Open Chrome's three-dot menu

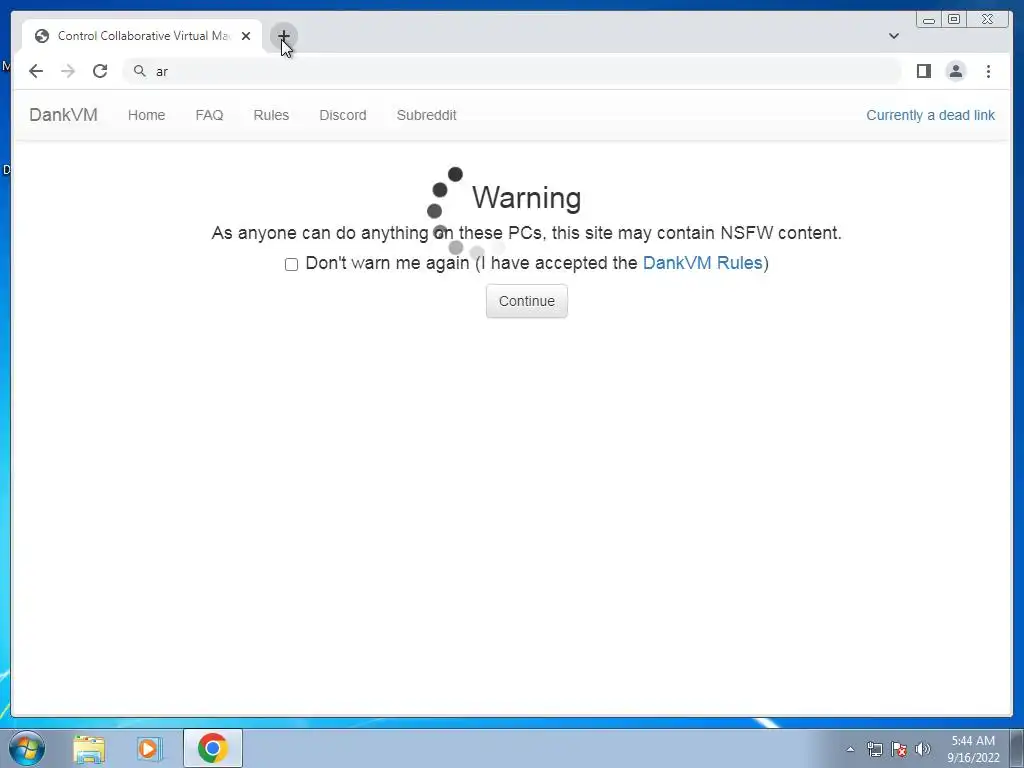(x=988, y=71)
